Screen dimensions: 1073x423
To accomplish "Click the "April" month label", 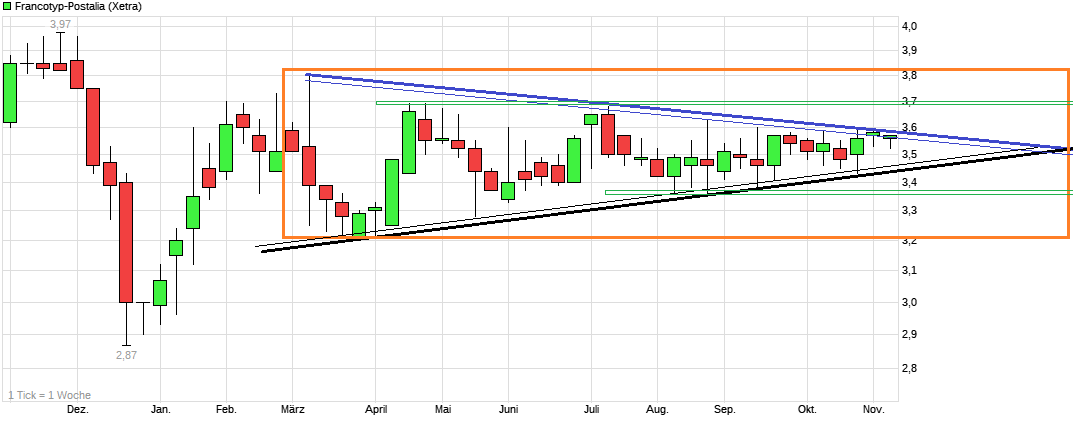I will [x=376, y=409].
